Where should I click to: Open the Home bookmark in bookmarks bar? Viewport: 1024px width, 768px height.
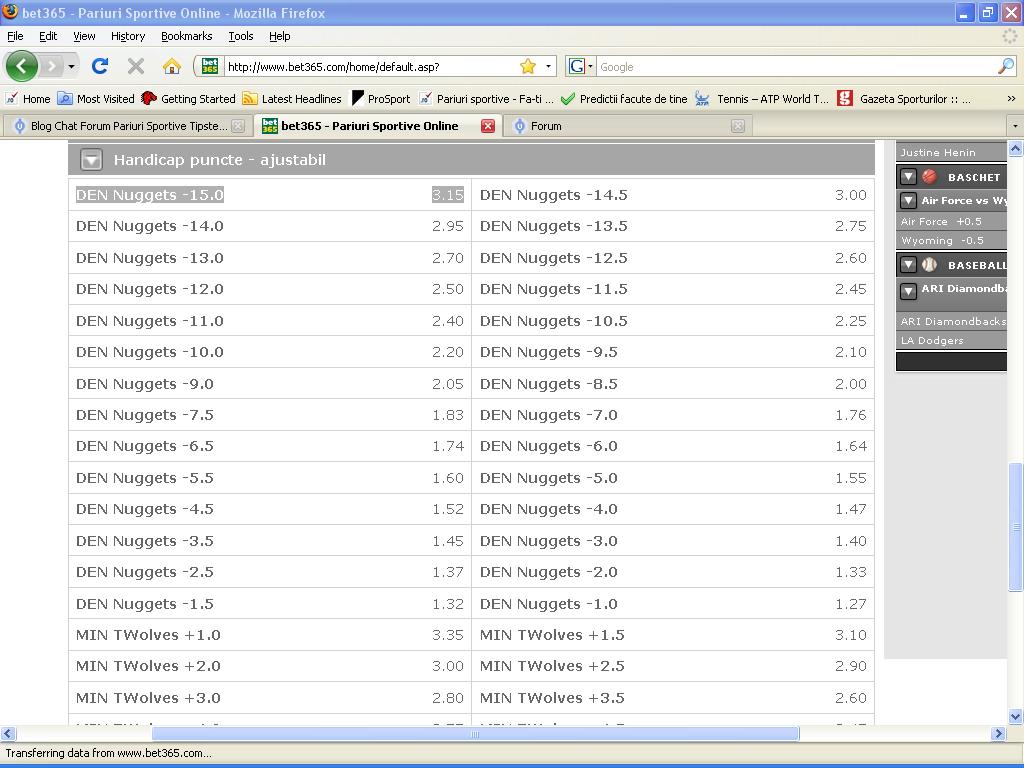(27, 99)
